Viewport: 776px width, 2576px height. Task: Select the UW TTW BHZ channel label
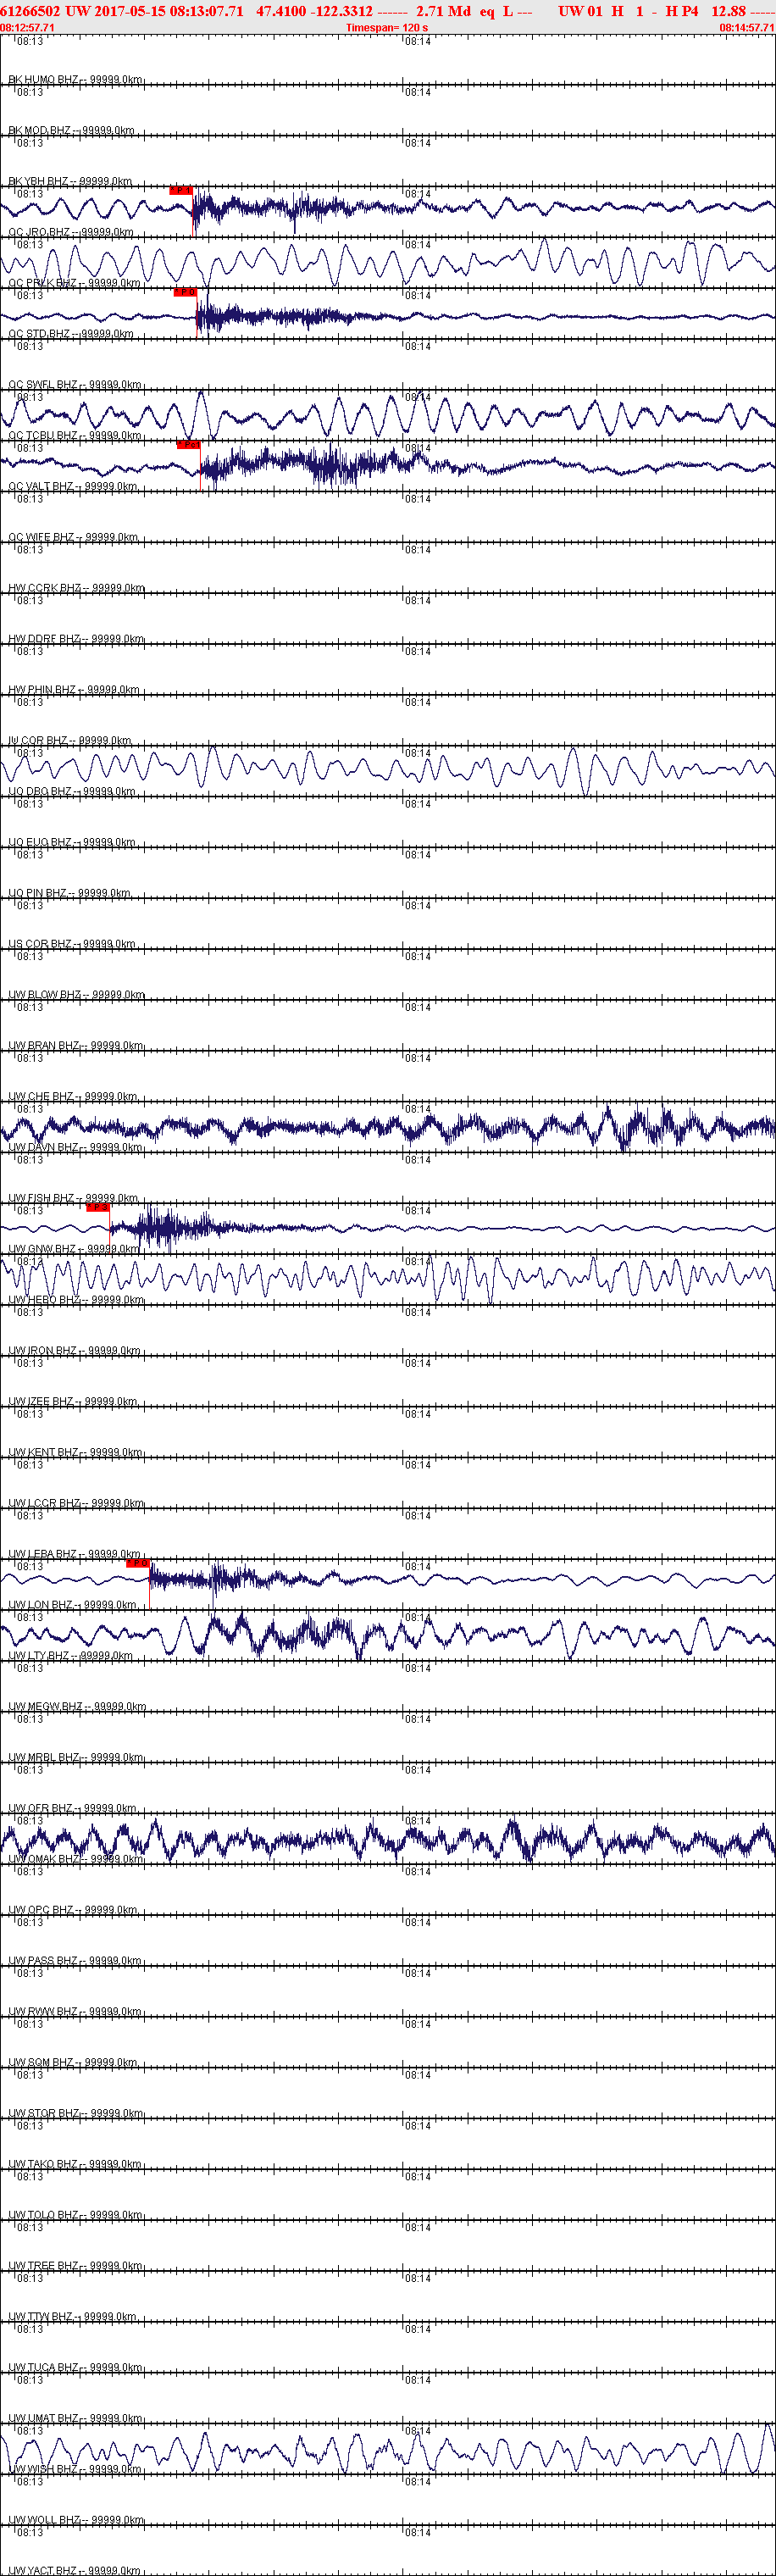click(x=72, y=2316)
